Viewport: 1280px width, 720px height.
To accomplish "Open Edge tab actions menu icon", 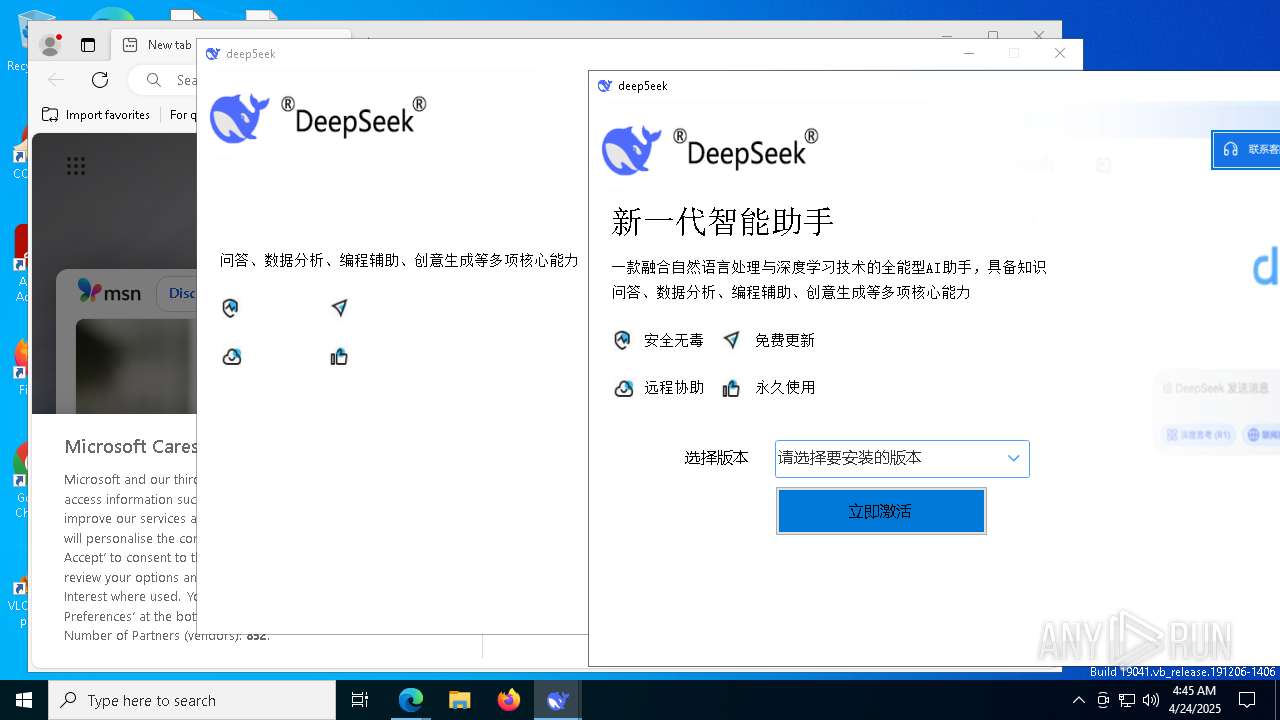I will 88,45.
